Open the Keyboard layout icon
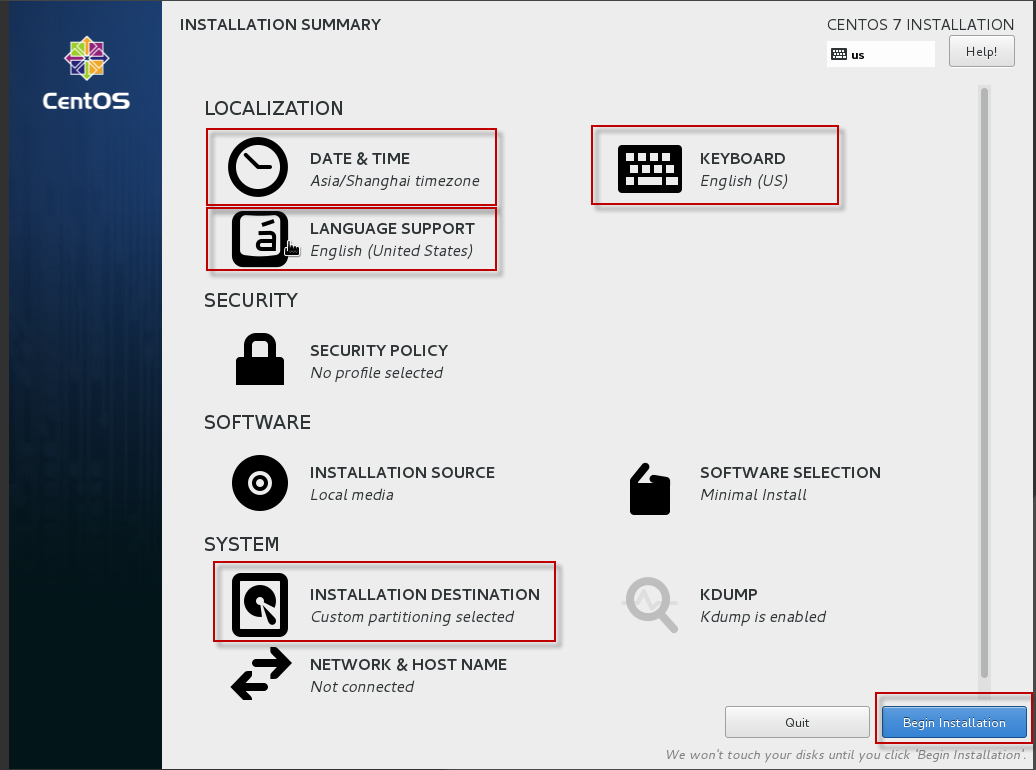Viewport: 1036px width, 770px height. pyautogui.click(x=649, y=169)
